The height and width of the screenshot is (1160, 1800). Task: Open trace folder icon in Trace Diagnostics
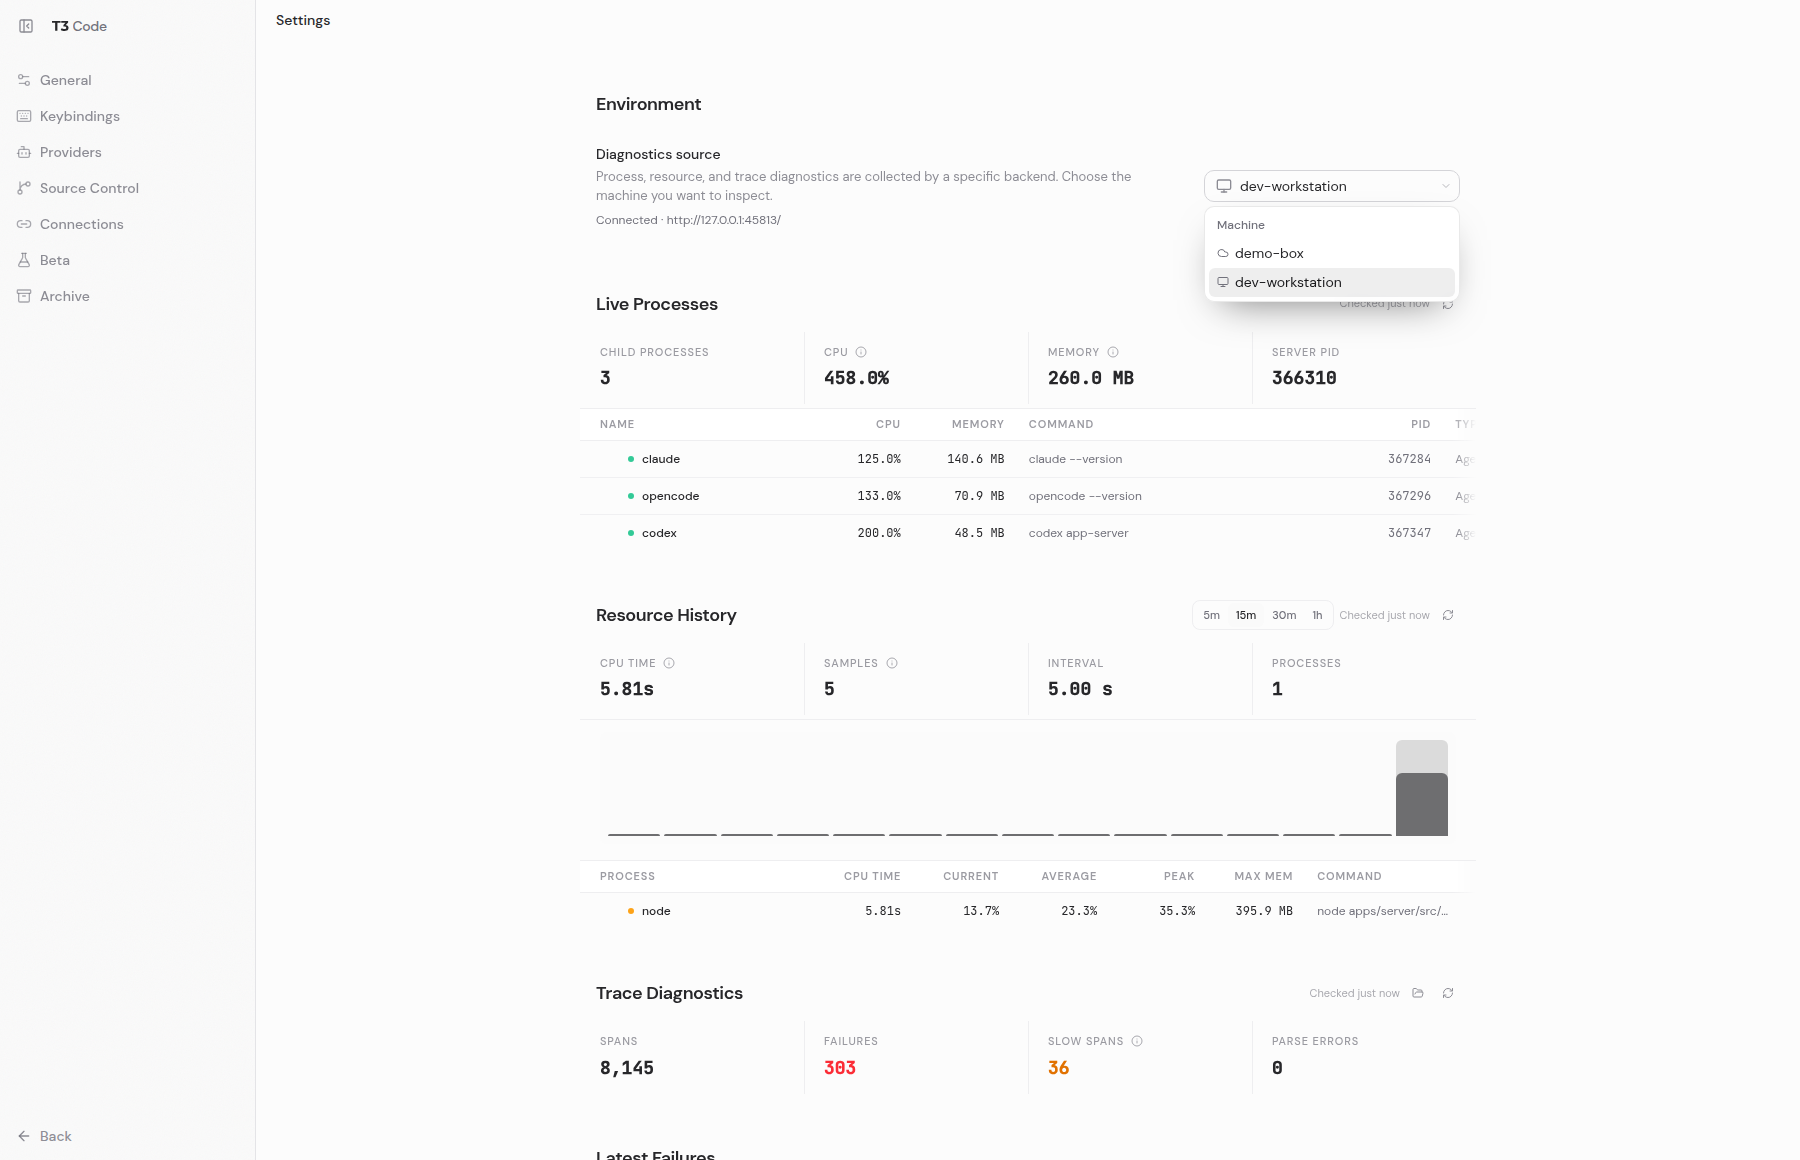[1418, 993]
